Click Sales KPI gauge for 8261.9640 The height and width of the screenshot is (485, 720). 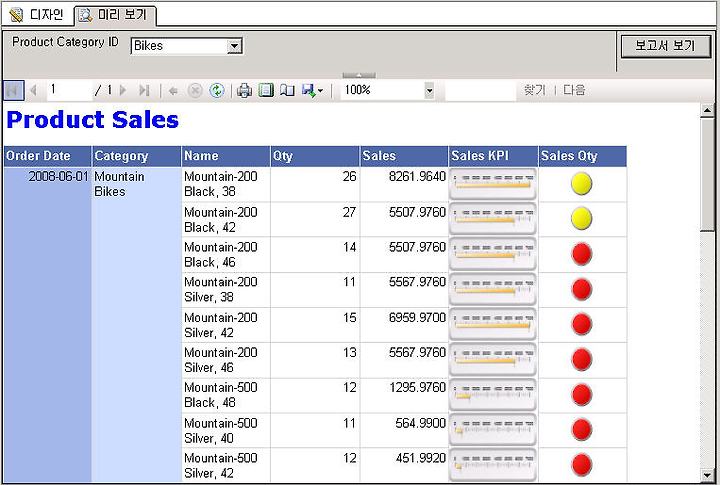click(493, 184)
